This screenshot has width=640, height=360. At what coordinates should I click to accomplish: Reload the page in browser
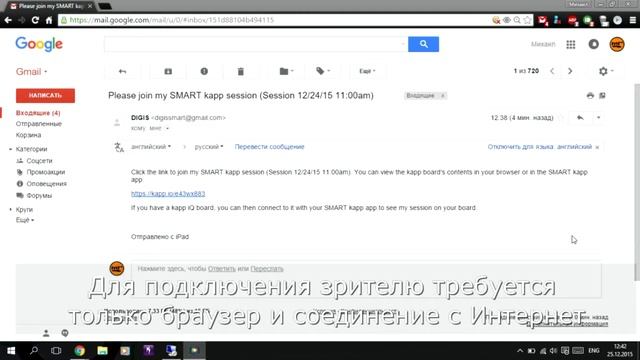(x=35, y=20)
